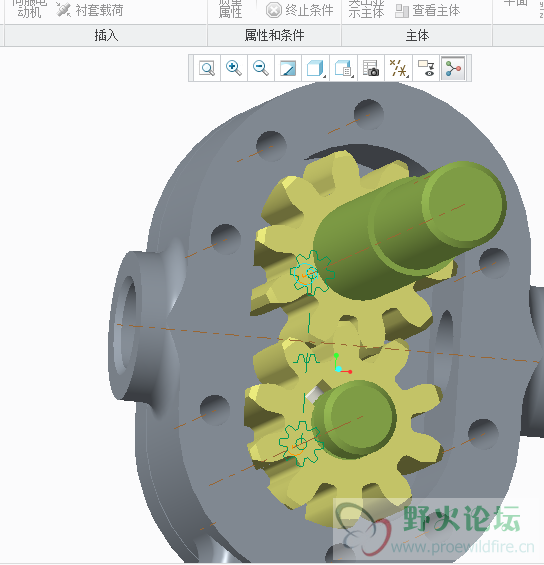Select the coordinate system triad between gears
The image size is (544, 565).
[x=342, y=364]
